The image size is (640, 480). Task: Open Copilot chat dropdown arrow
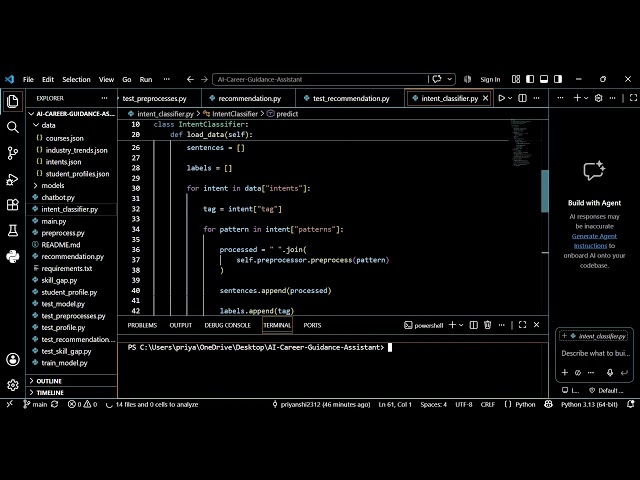[449, 79]
